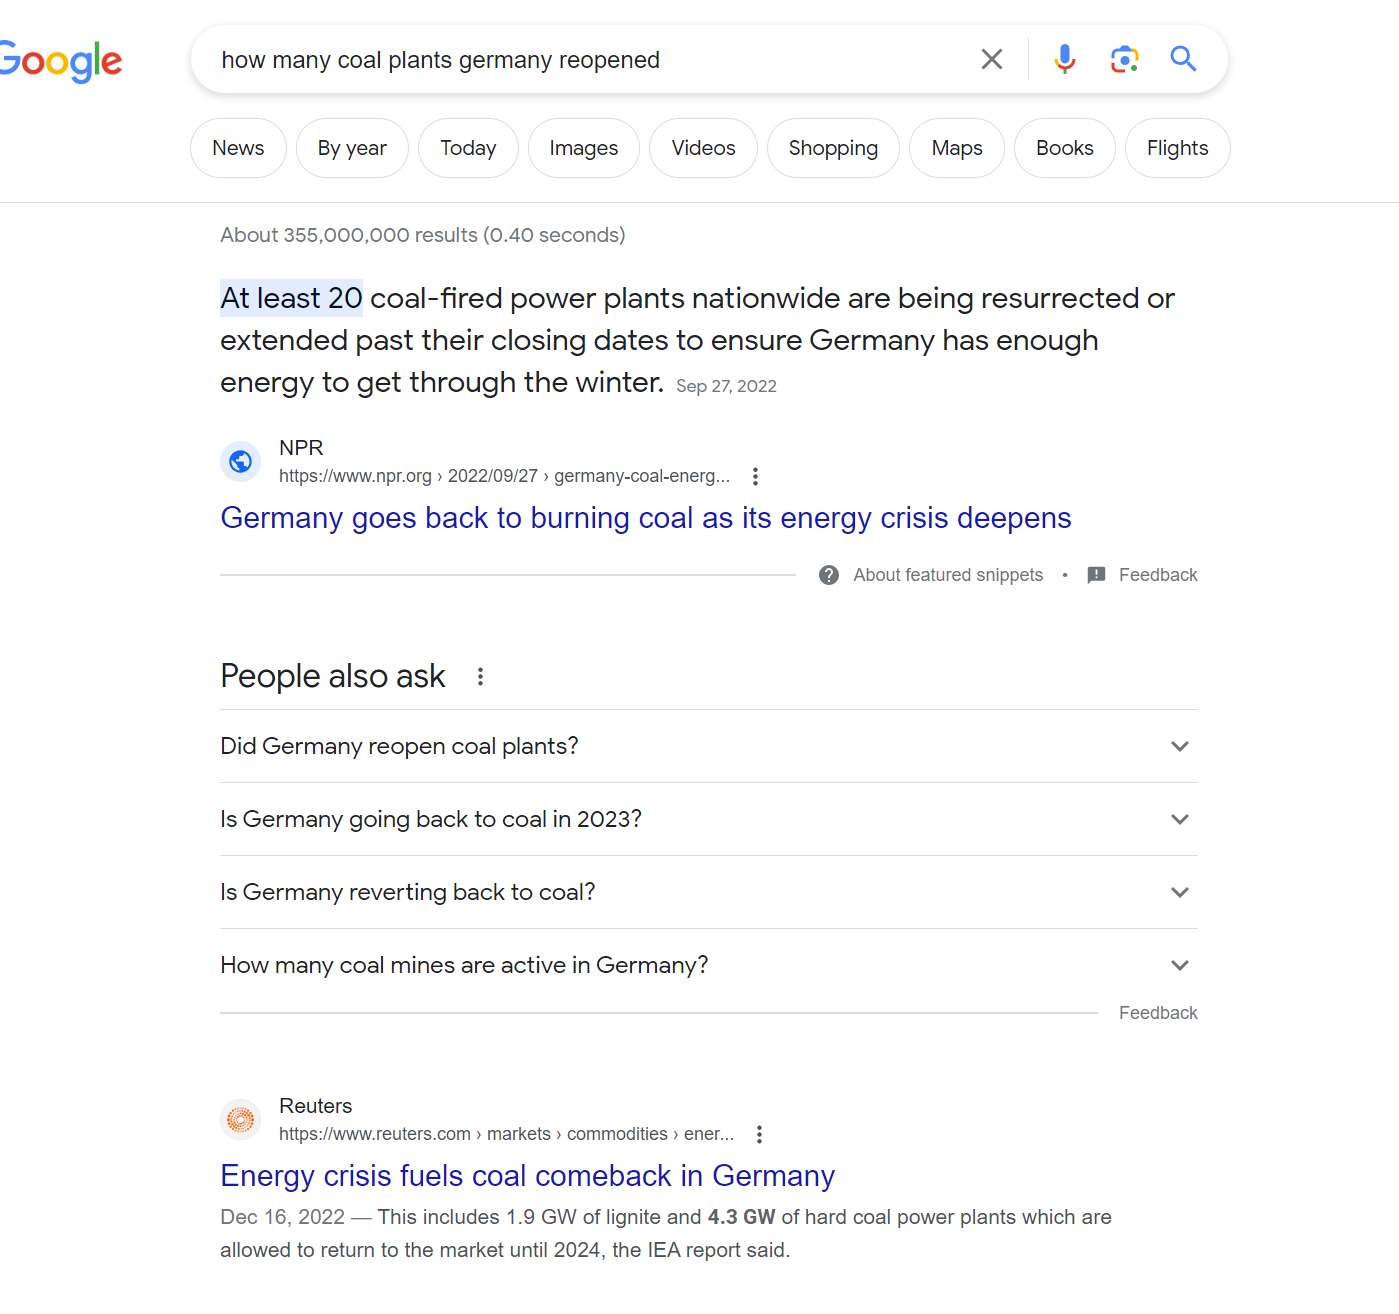Clear the search box text
1399x1314 pixels.
coord(991,60)
